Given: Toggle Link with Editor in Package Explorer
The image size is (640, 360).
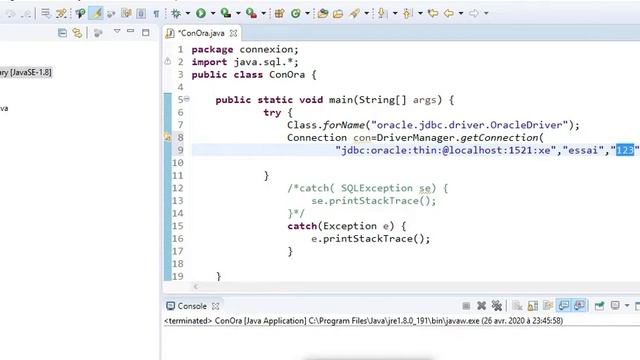Looking at the screenshot, I should pos(77,33).
